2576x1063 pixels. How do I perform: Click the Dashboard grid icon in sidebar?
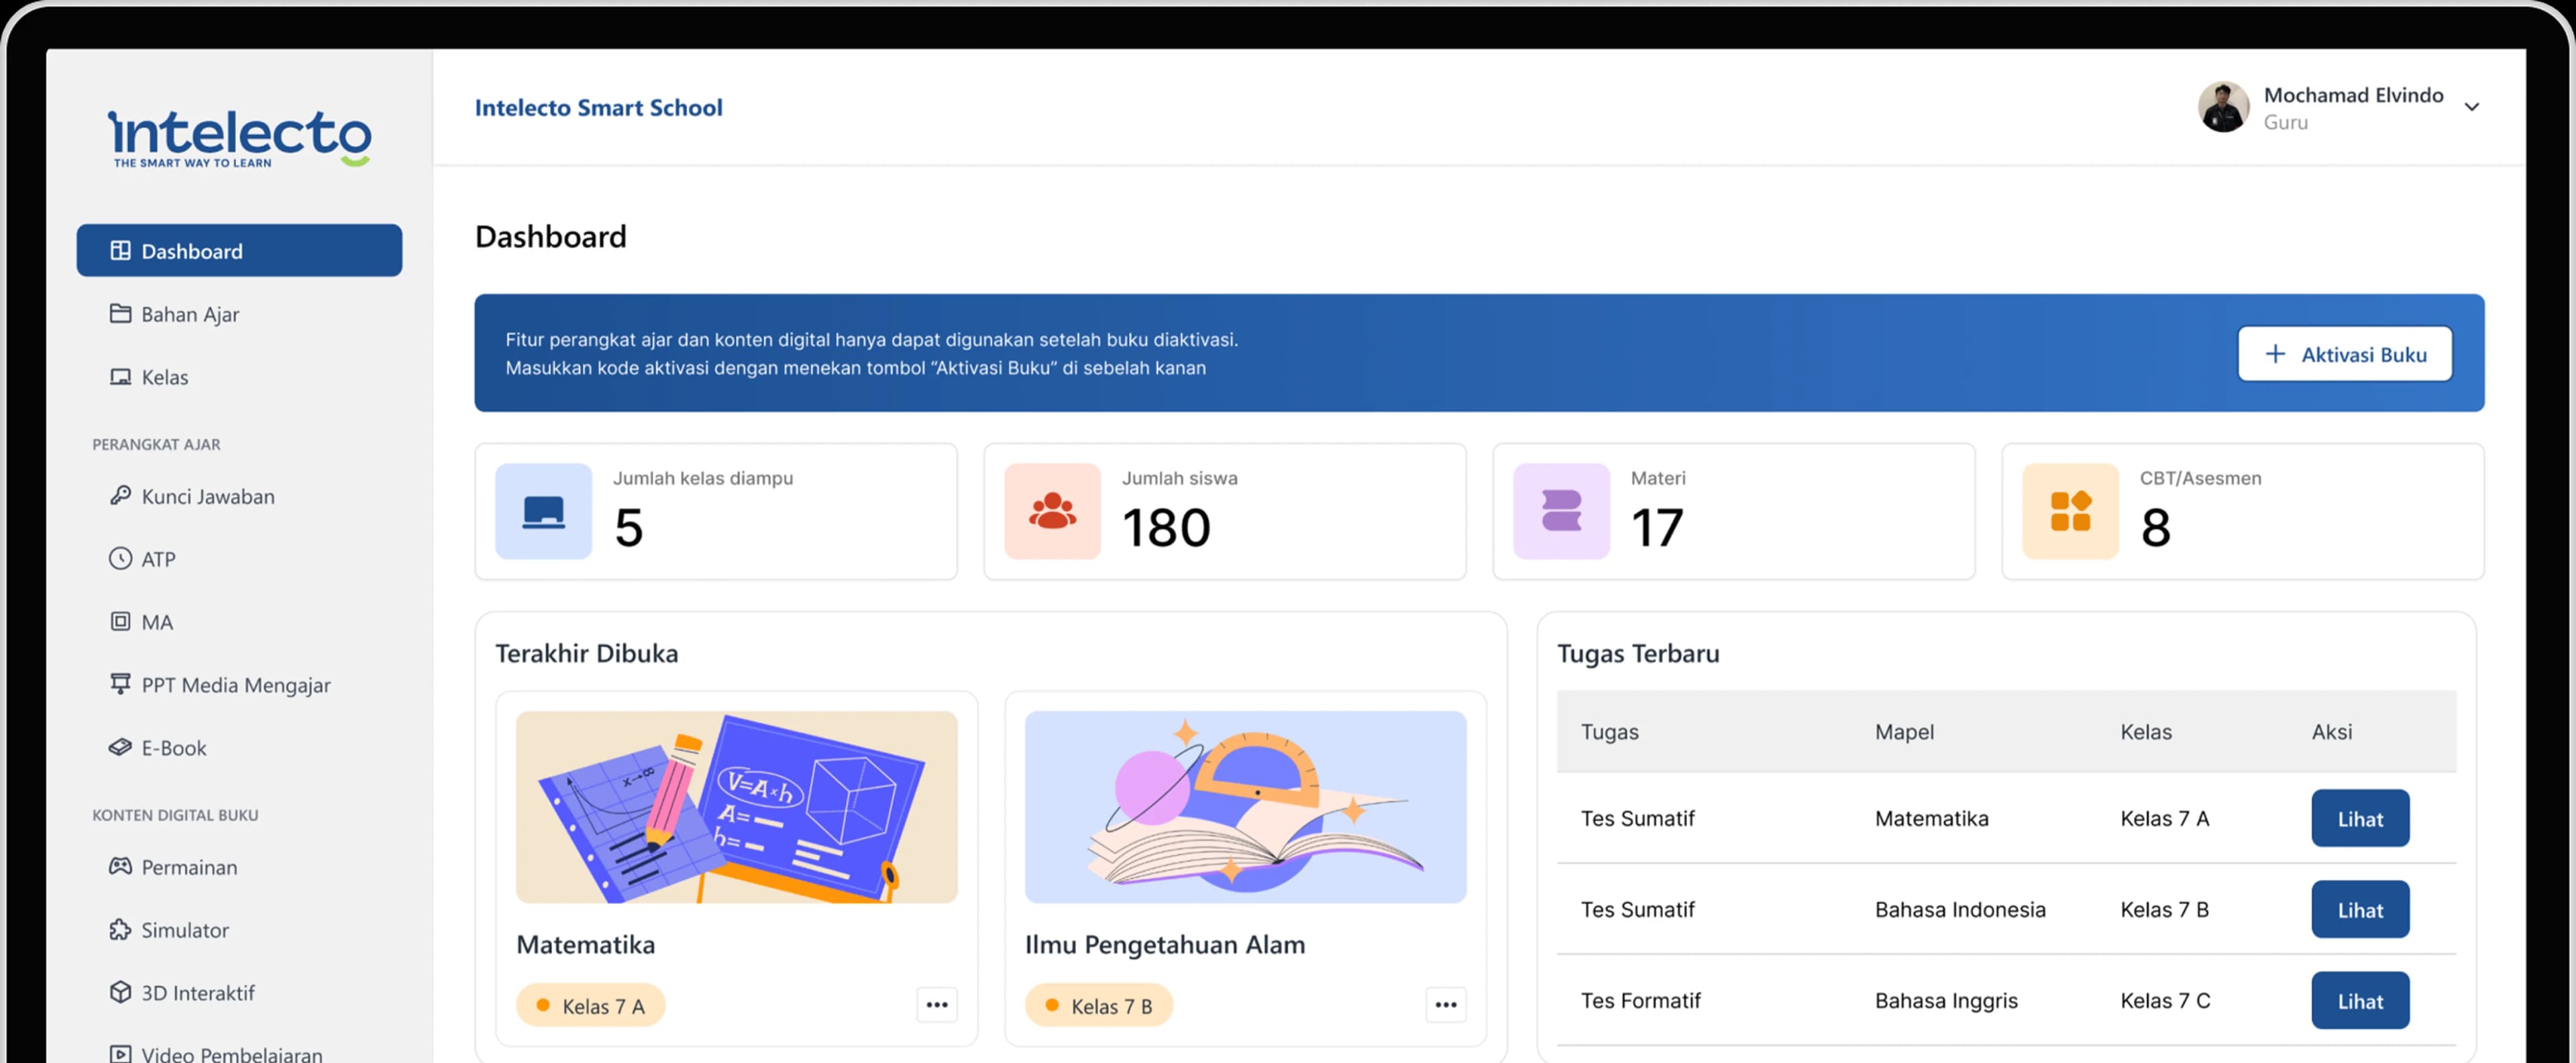tap(120, 251)
